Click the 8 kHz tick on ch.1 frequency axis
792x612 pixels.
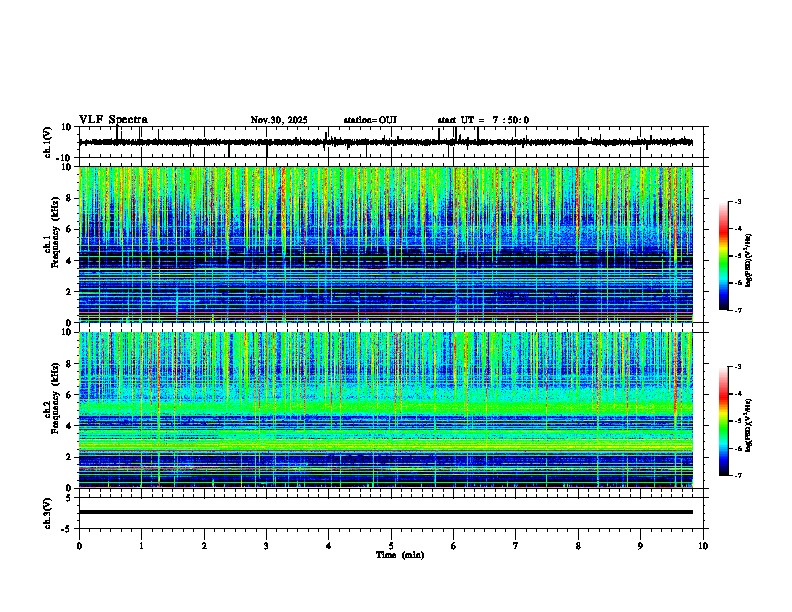pyautogui.click(x=70, y=198)
